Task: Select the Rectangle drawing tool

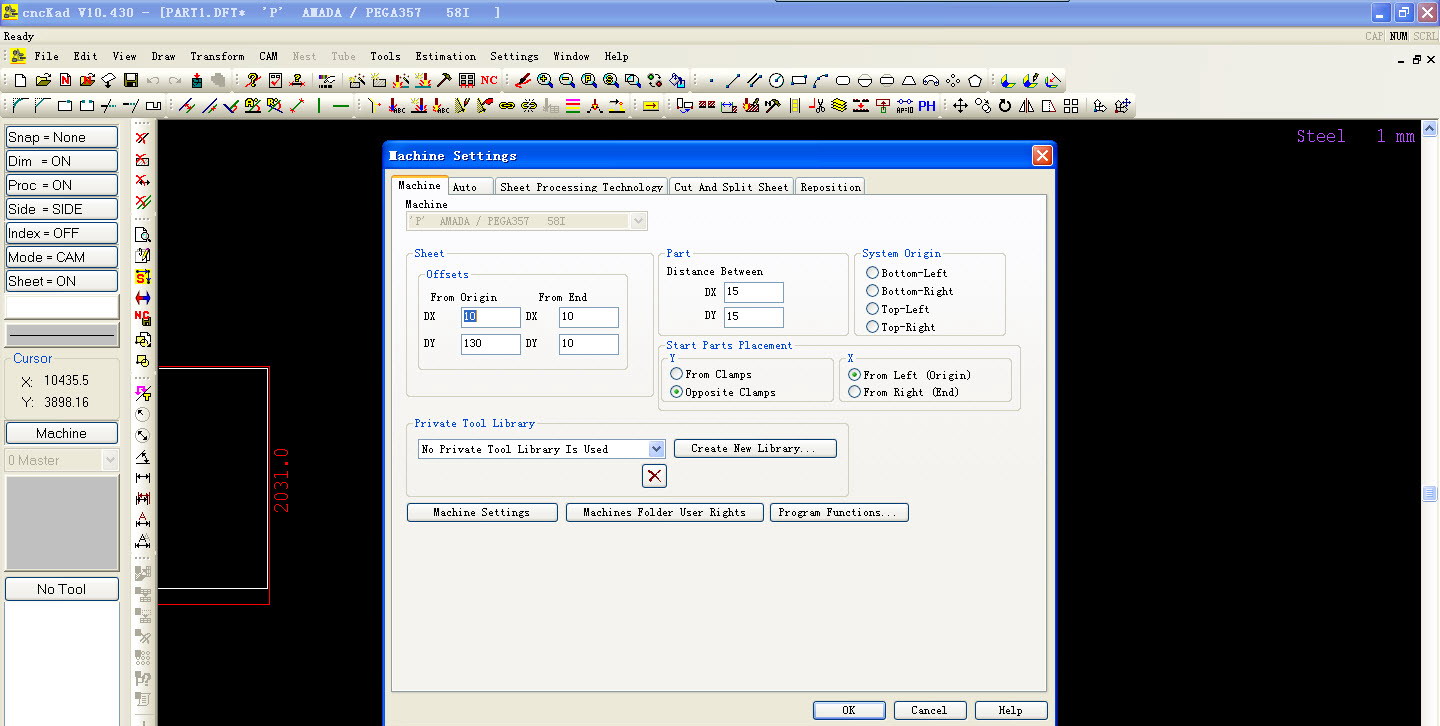Action: (x=799, y=80)
